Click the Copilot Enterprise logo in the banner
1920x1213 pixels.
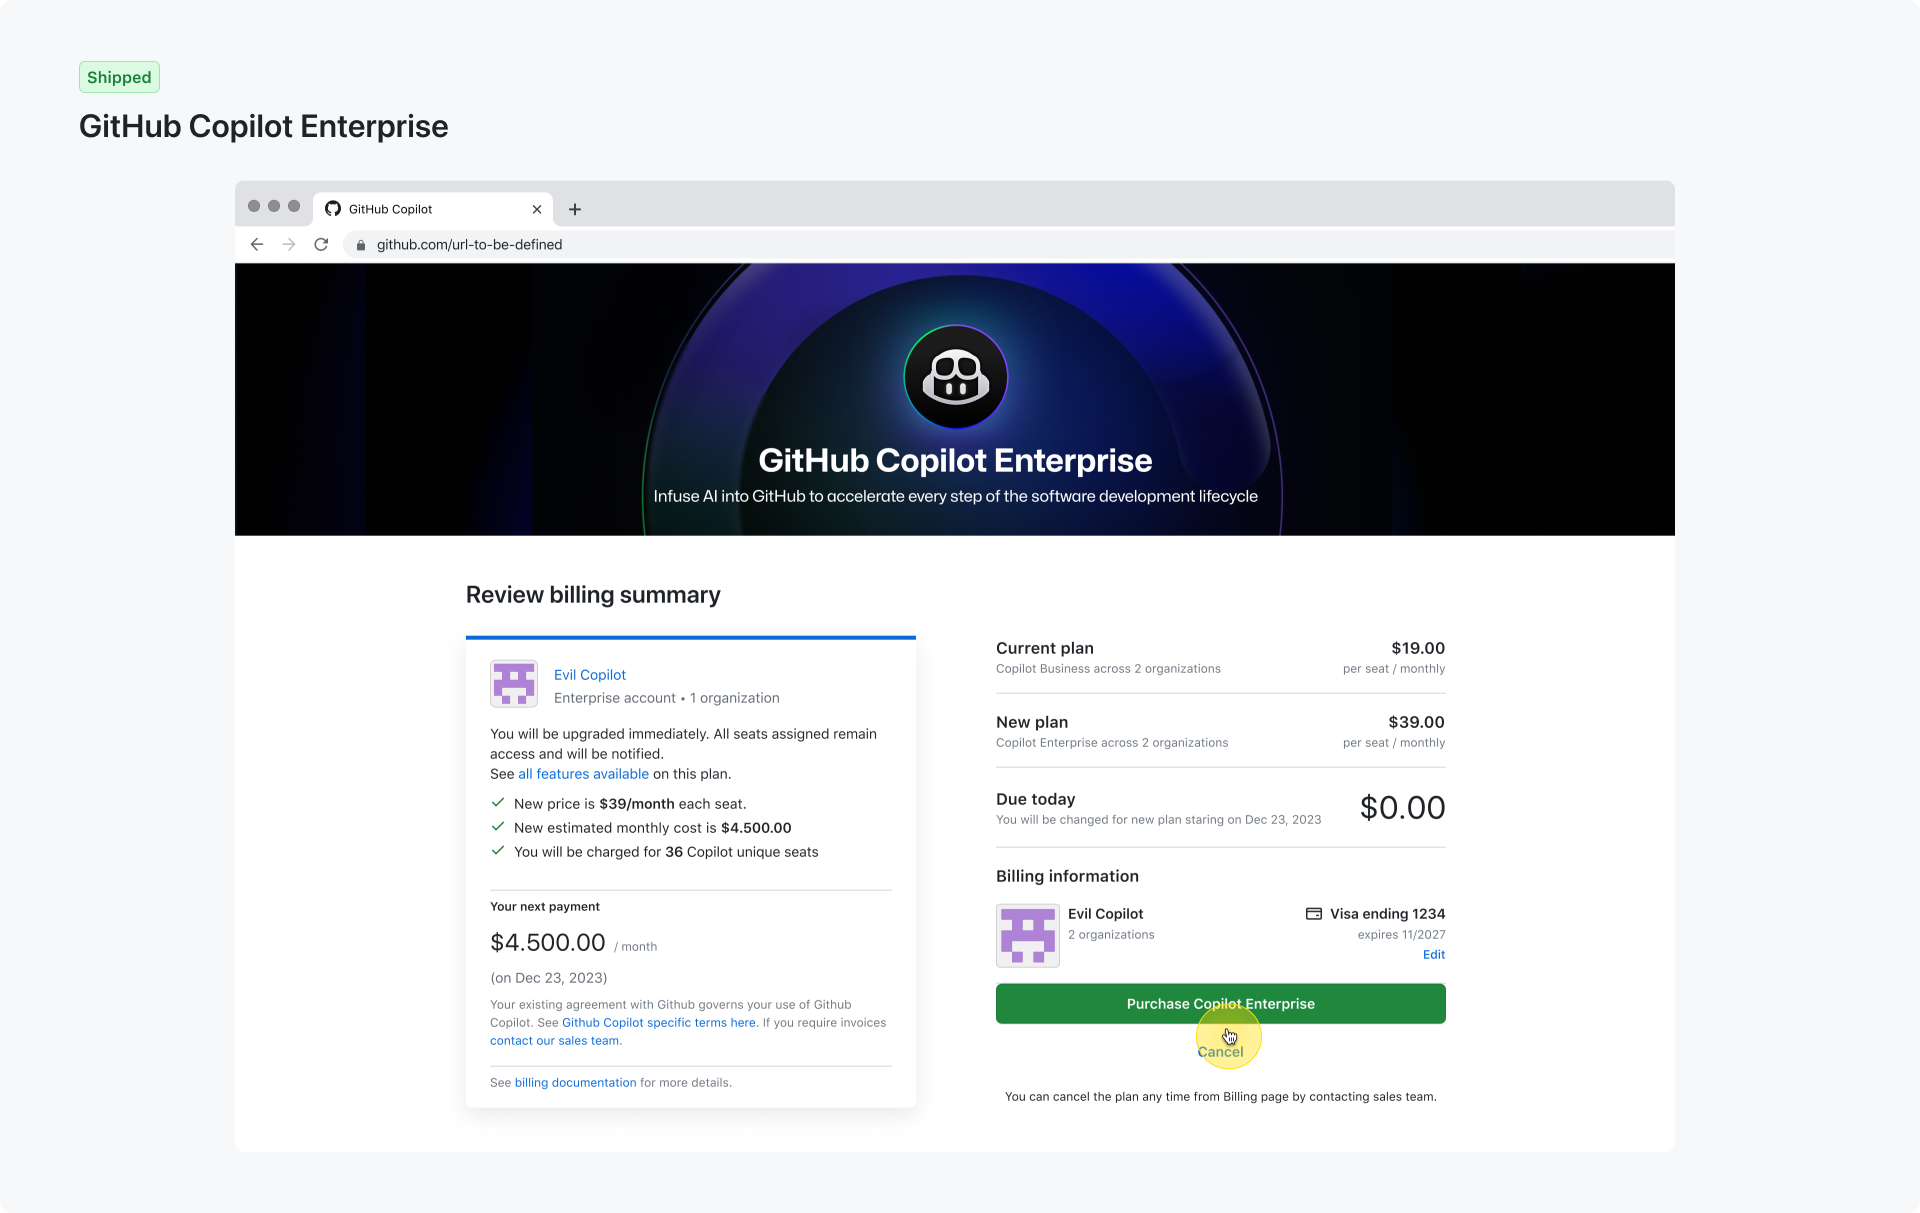[955, 377]
